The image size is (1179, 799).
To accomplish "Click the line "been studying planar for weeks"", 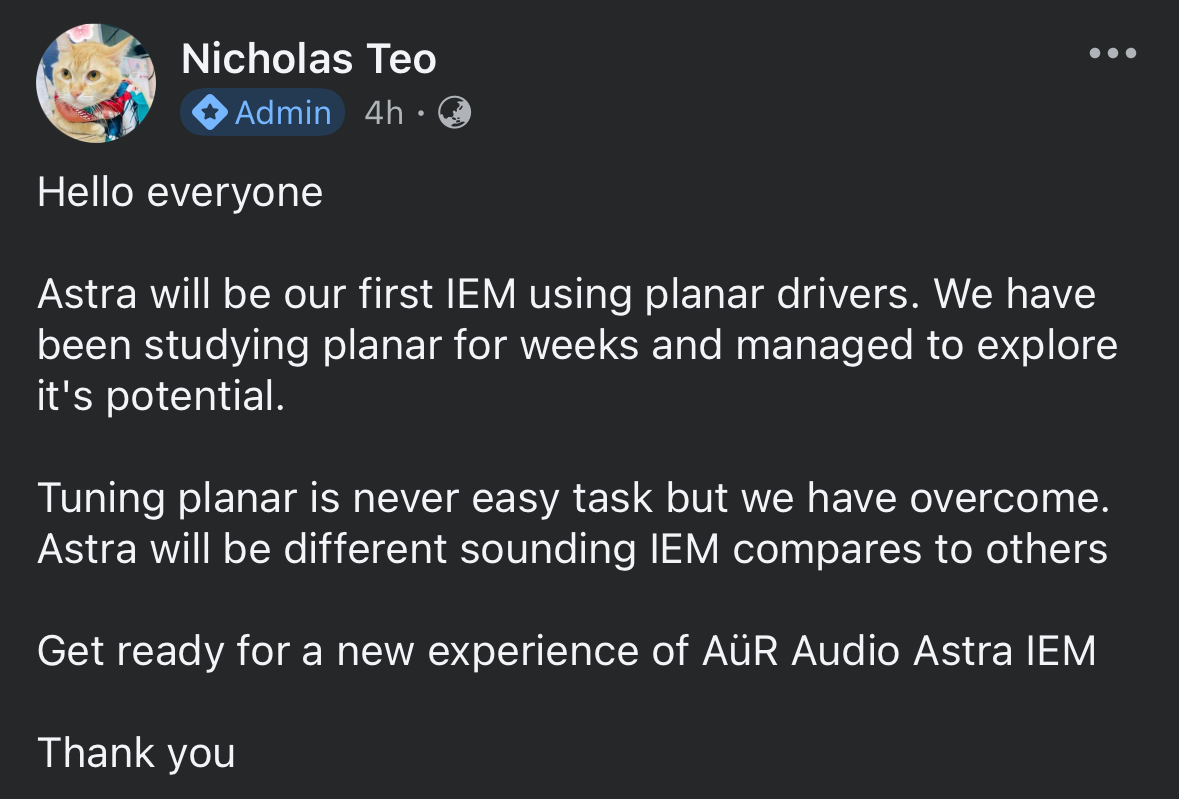I will (577, 346).
